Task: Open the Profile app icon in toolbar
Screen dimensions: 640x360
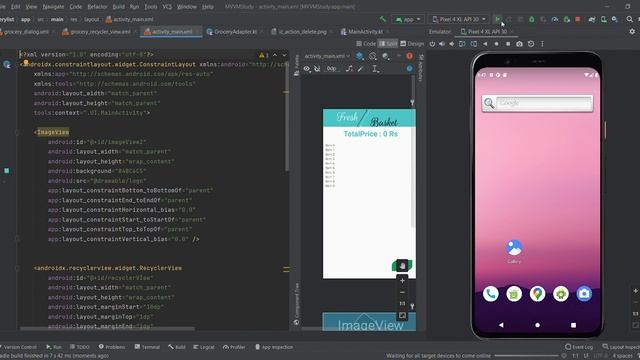Action: [555, 19]
